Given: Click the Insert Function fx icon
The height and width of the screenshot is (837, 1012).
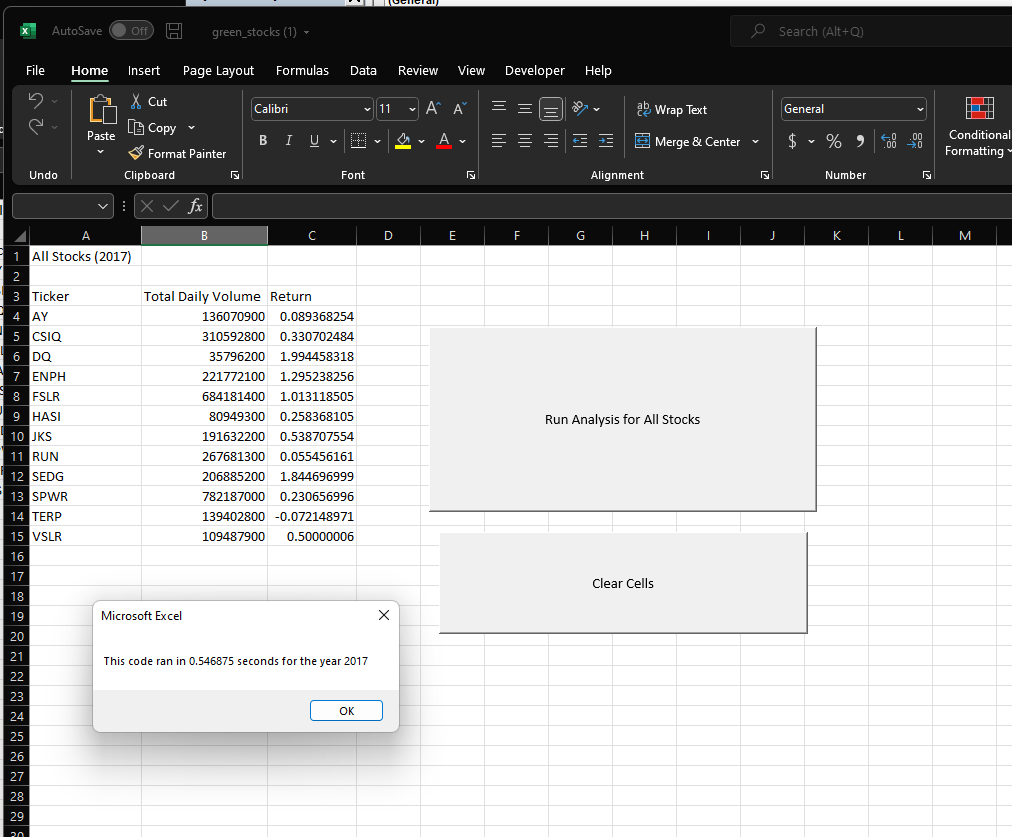Looking at the screenshot, I should (x=195, y=207).
